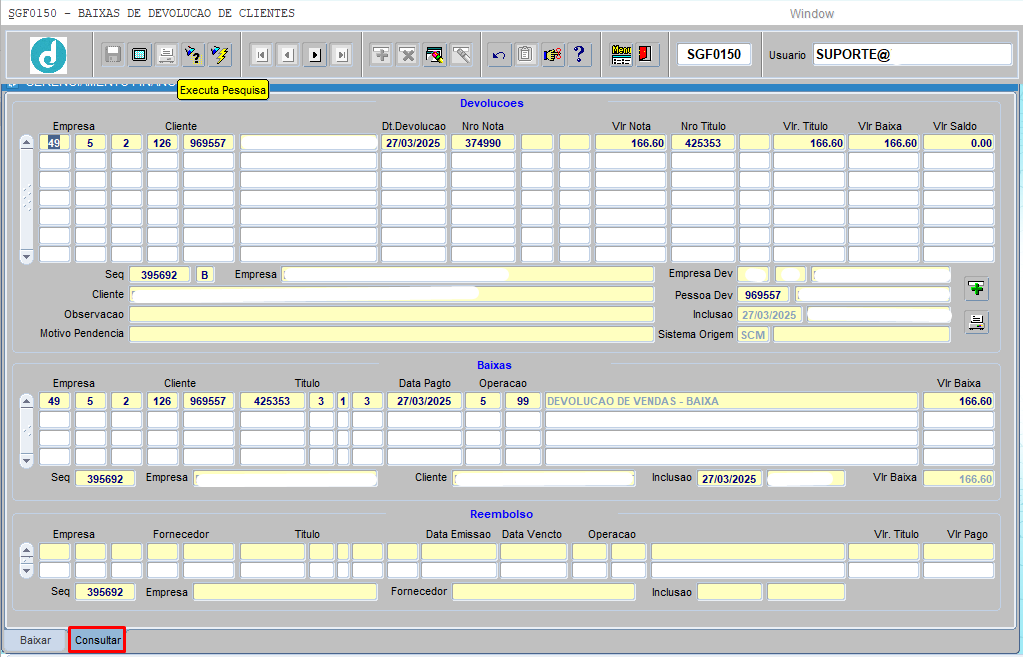Click the green plus add button in Devolucoes
1023x657 pixels.
[976, 289]
